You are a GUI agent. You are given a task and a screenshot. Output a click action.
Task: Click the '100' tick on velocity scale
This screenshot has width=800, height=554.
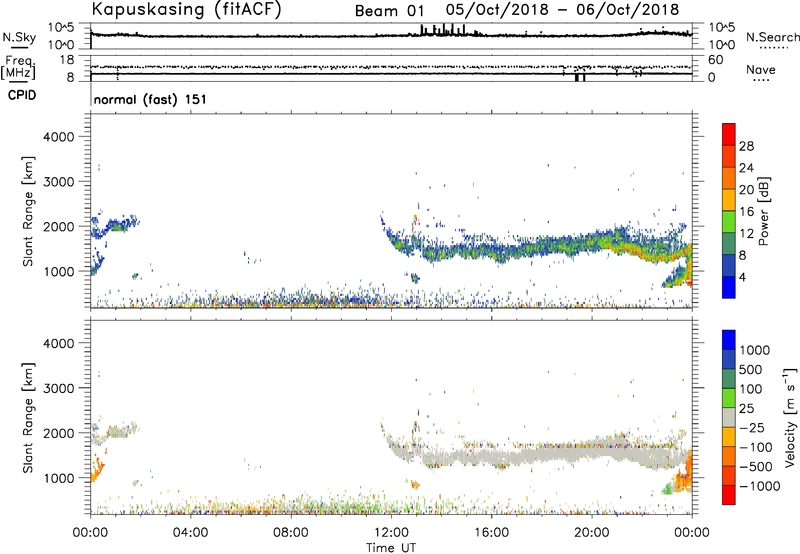pyautogui.click(x=750, y=389)
